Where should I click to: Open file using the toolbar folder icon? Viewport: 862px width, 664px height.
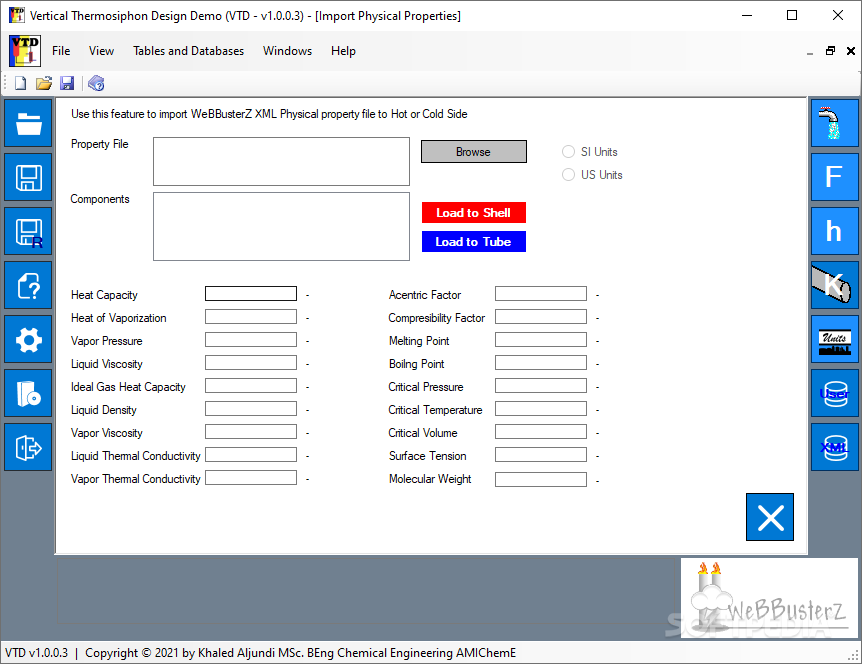click(44, 83)
